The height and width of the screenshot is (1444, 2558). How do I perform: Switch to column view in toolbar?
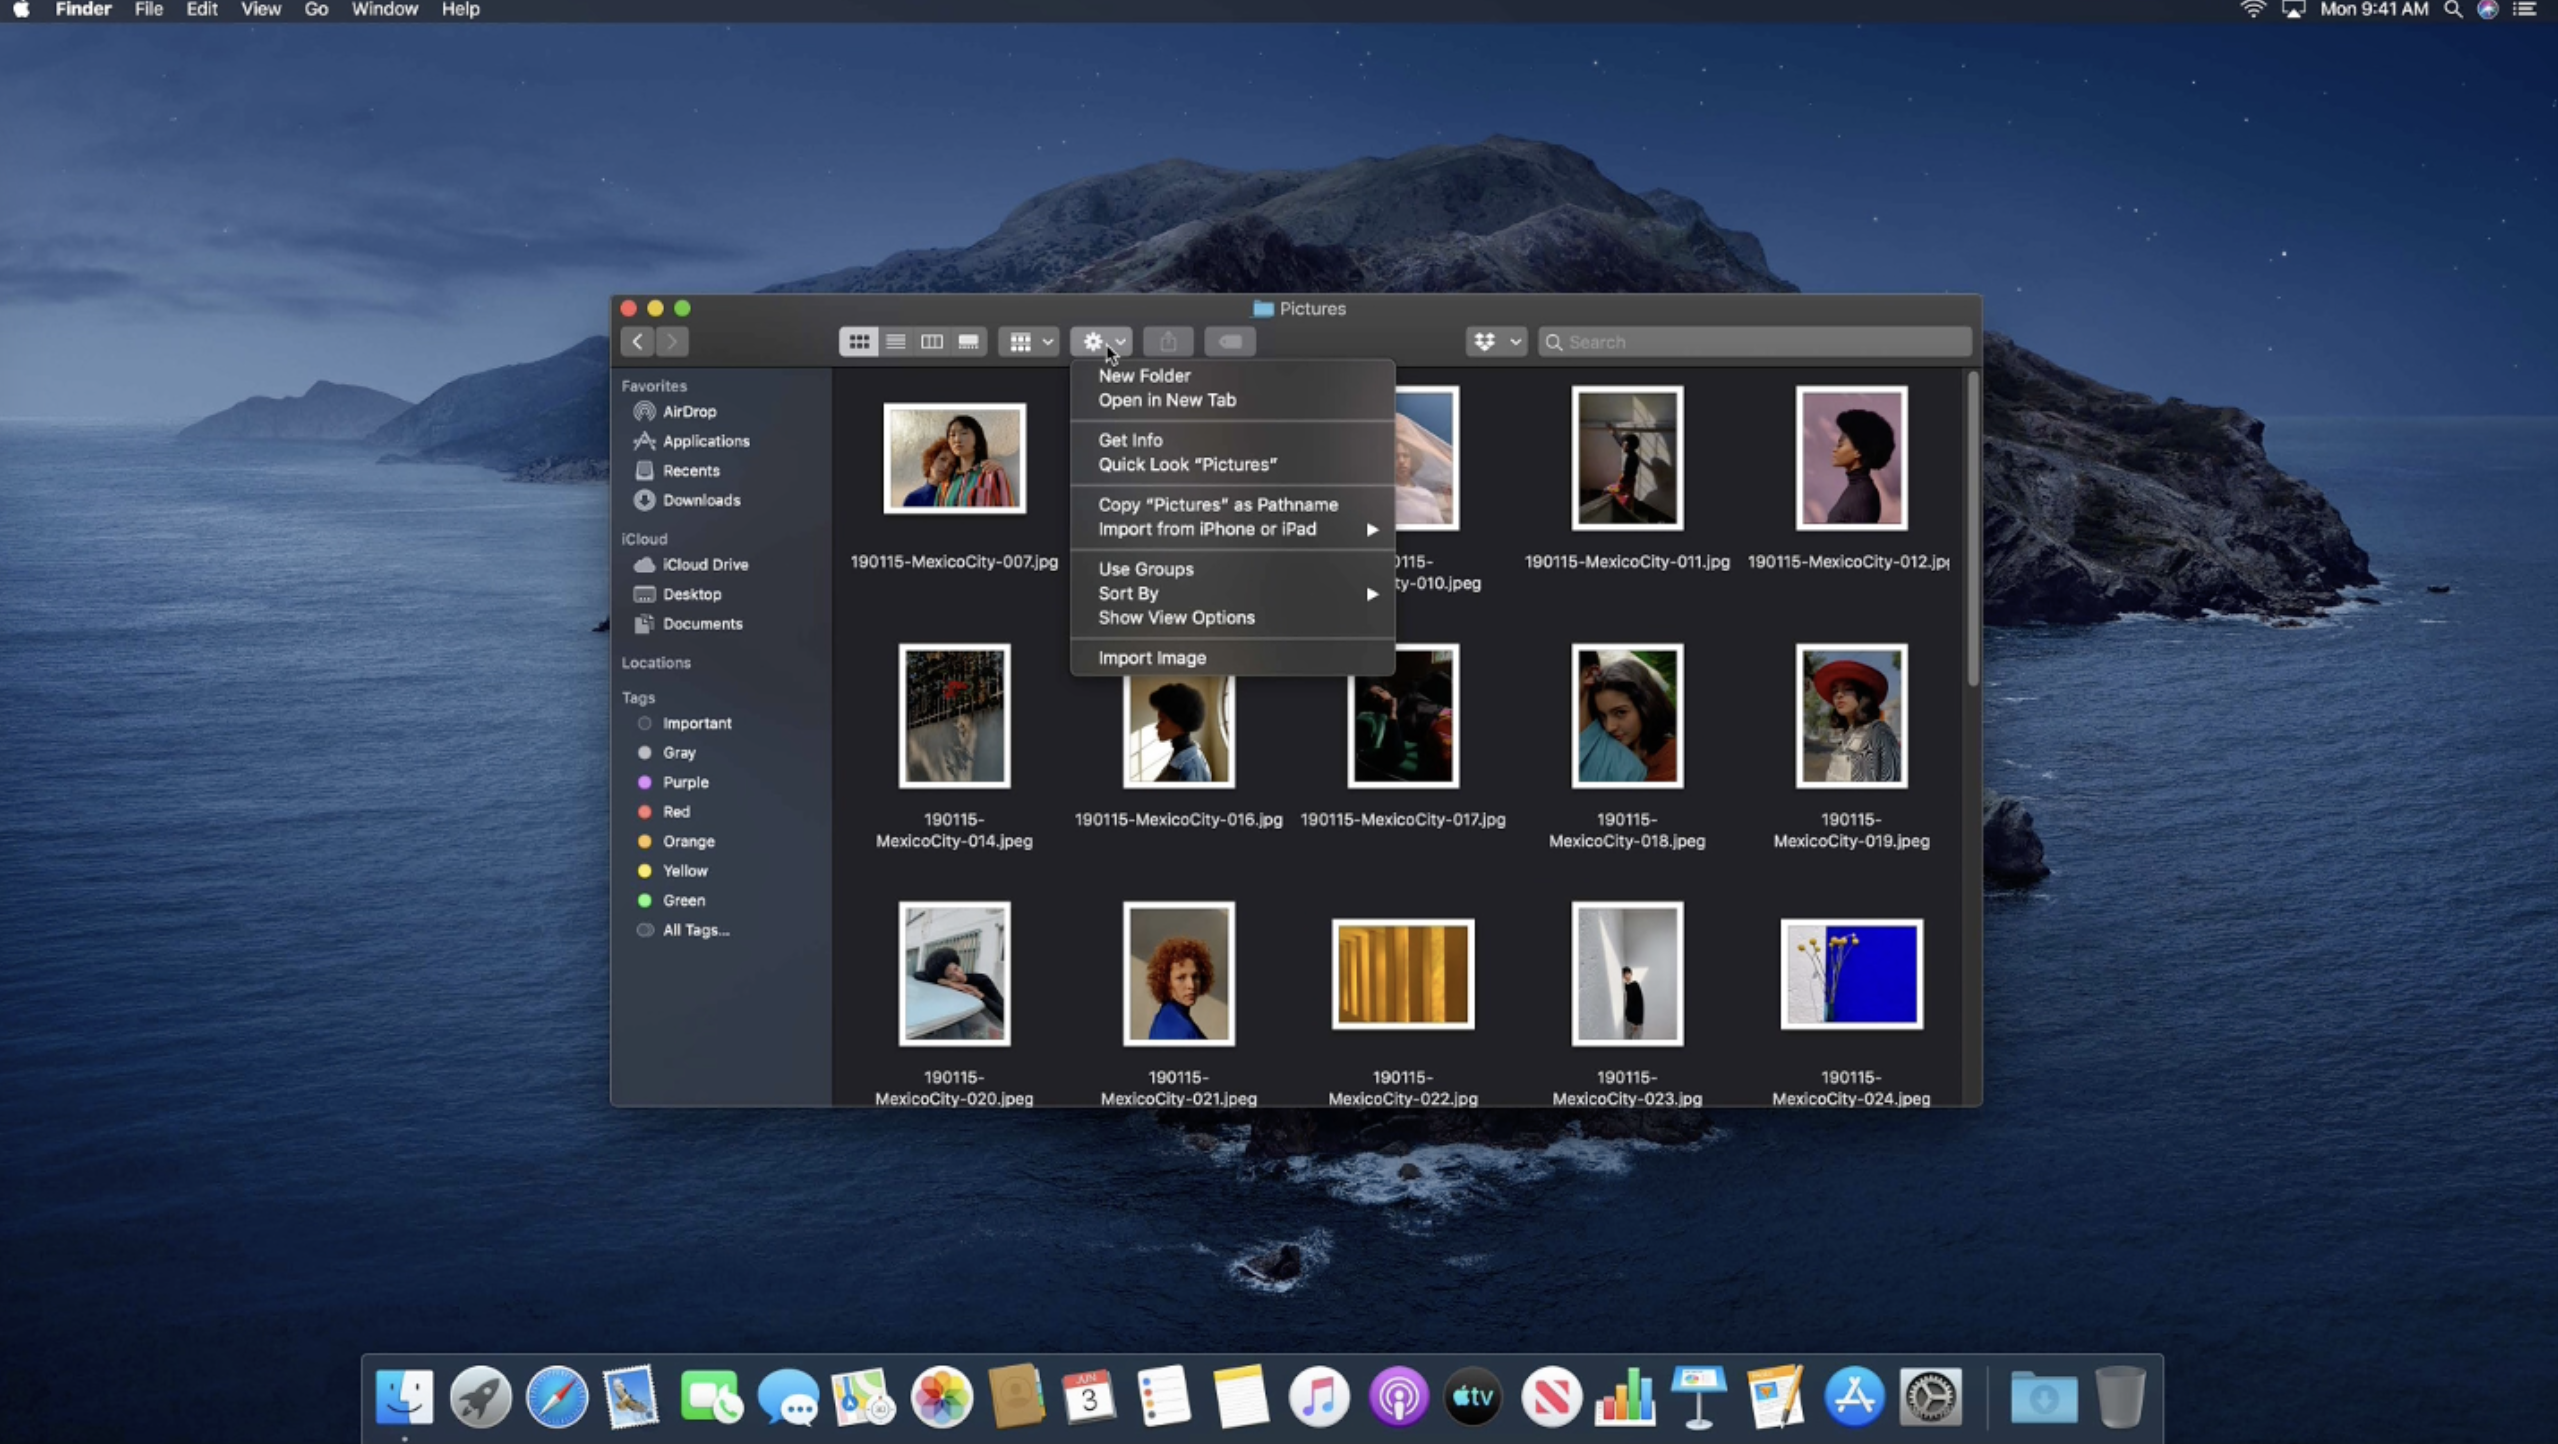(931, 342)
